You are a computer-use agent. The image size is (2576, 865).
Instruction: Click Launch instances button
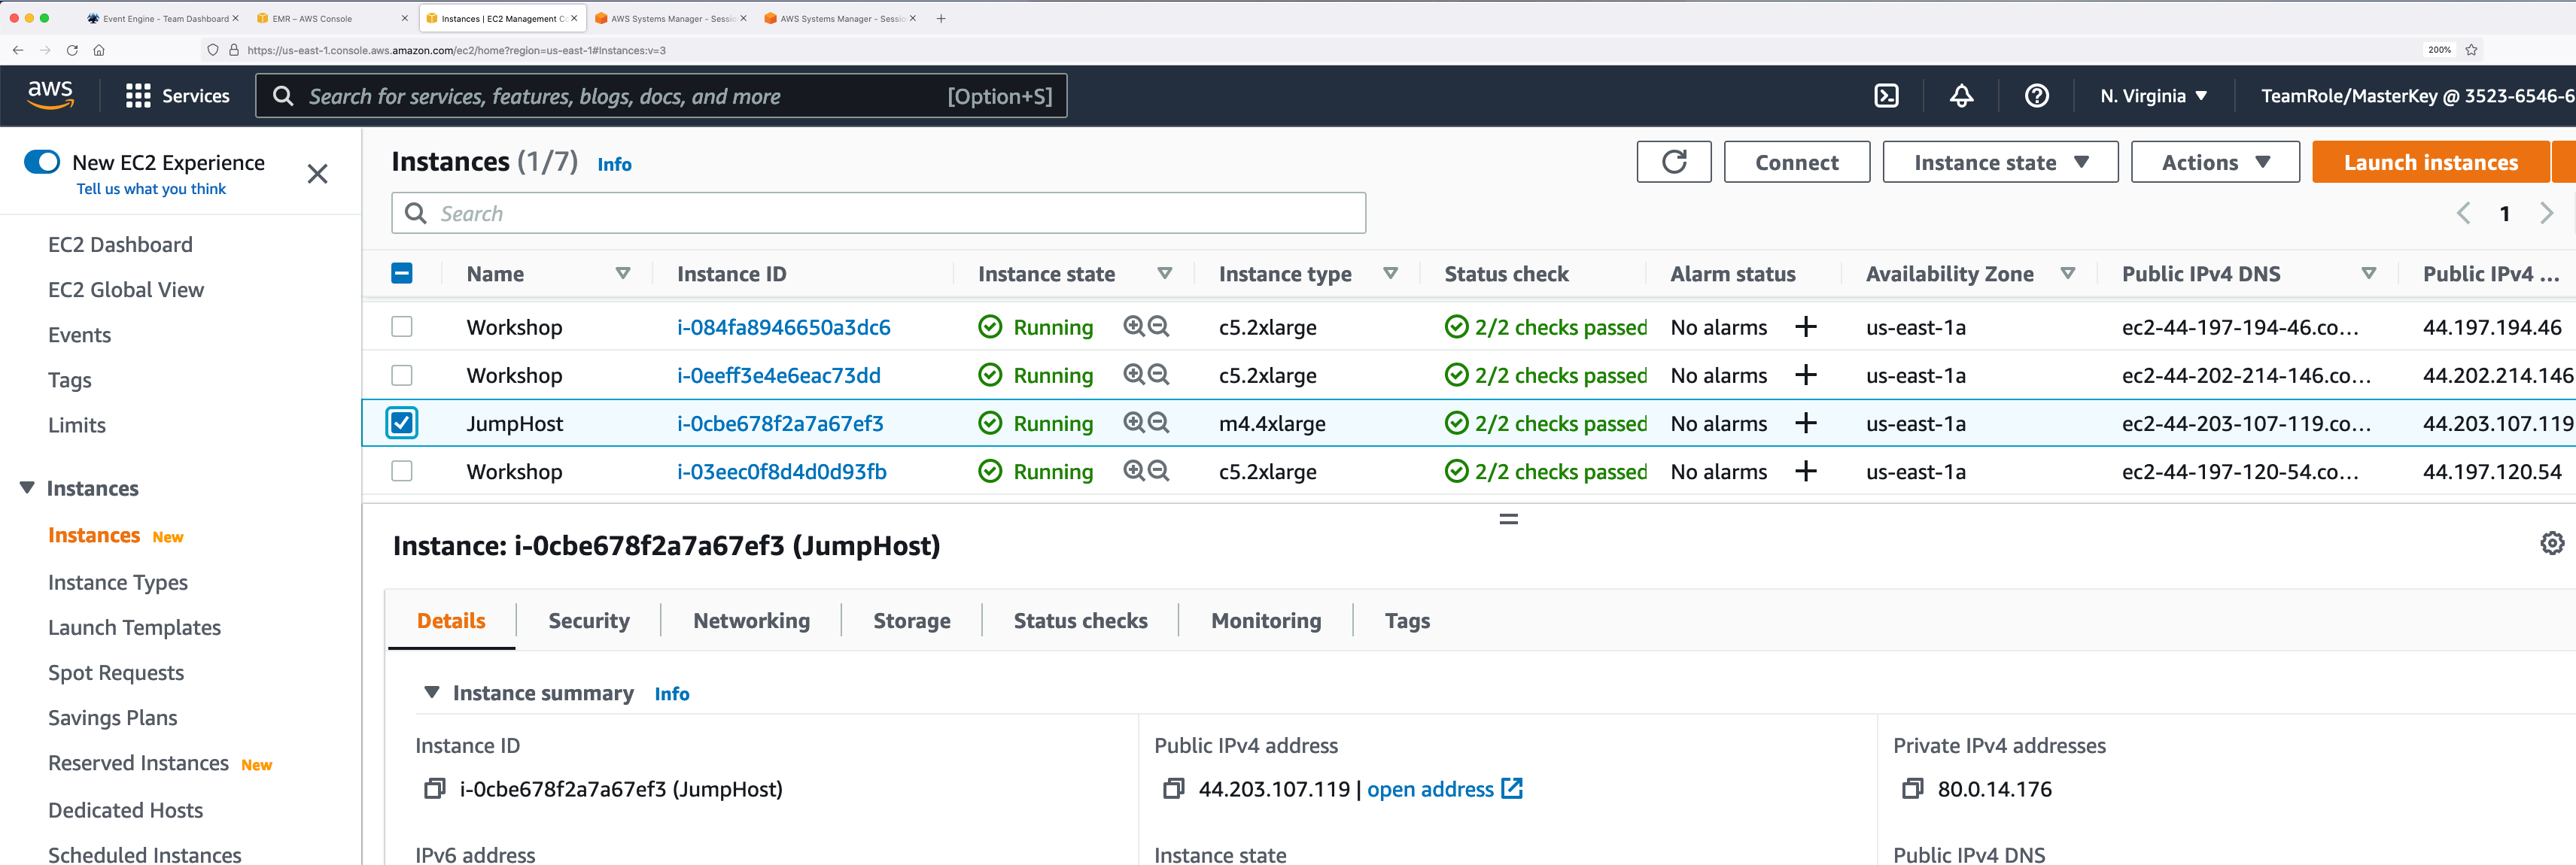coord(2430,162)
